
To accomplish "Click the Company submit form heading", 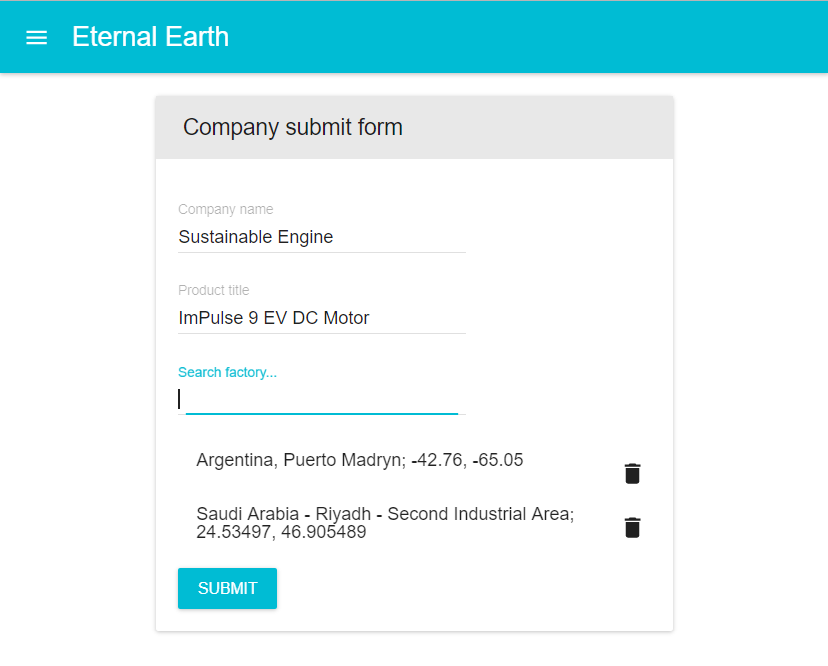I will tap(292, 127).
